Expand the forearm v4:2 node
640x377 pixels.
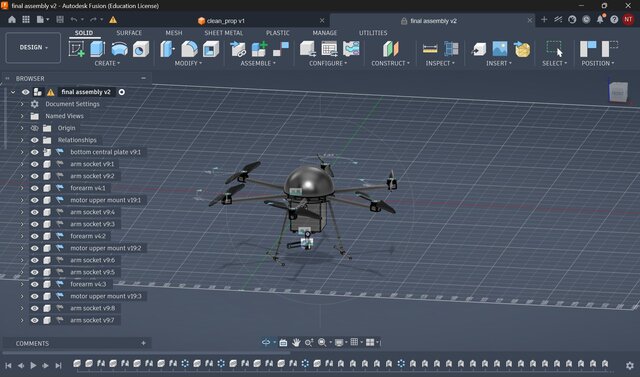click(22, 236)
